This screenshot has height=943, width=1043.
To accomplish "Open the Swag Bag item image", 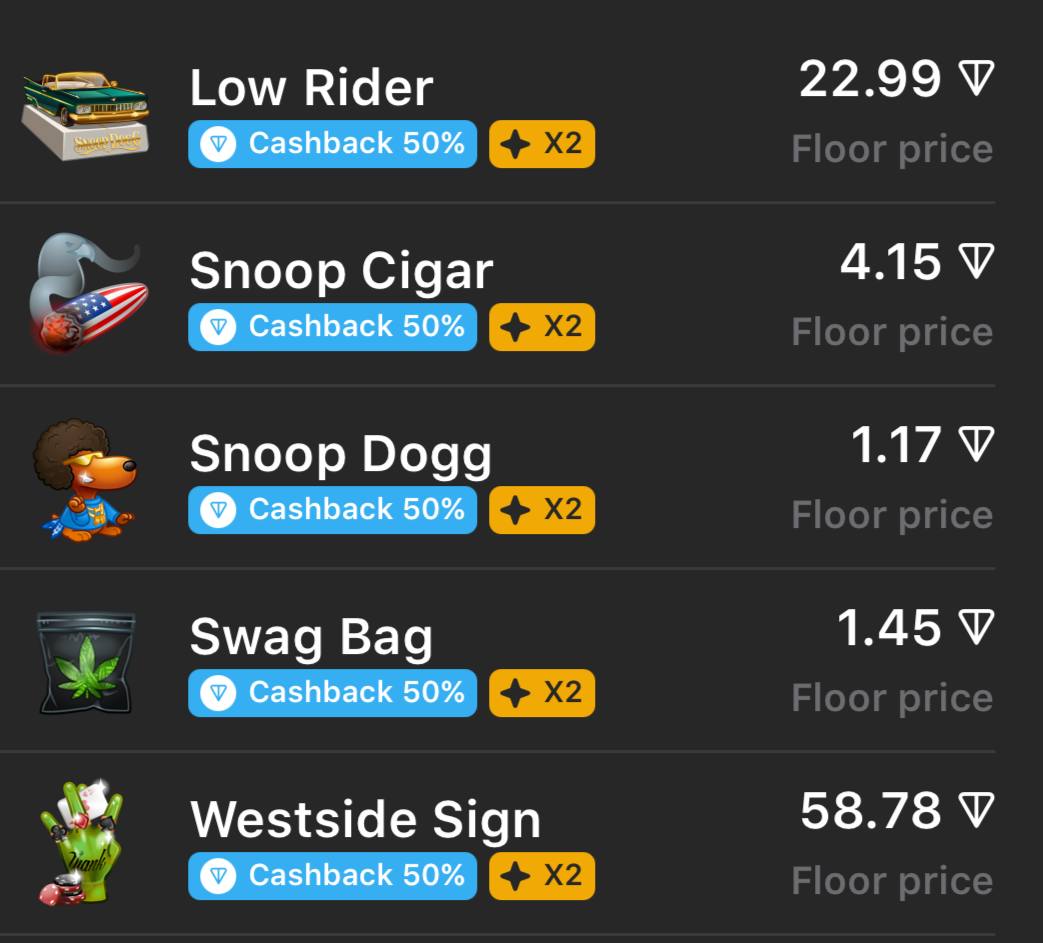I will pyautogui.click(x=86, y=663).
